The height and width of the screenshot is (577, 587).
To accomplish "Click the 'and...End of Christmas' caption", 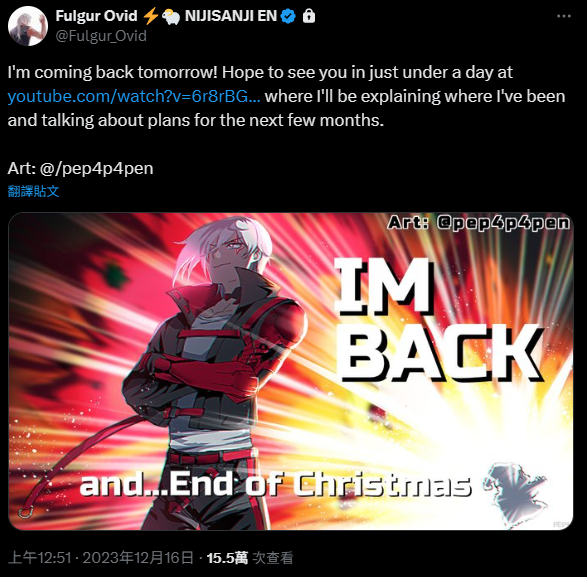I will pyautogui.click(x=275, y=483).
